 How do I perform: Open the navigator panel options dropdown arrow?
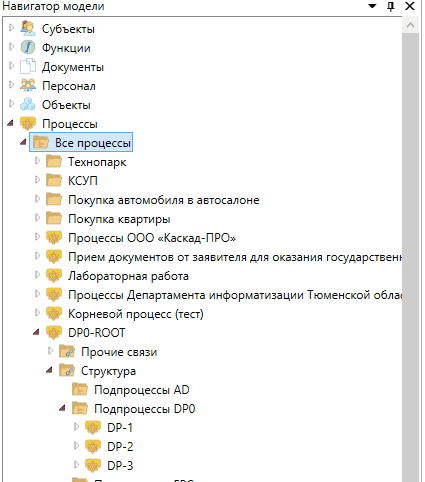point(372,6)
